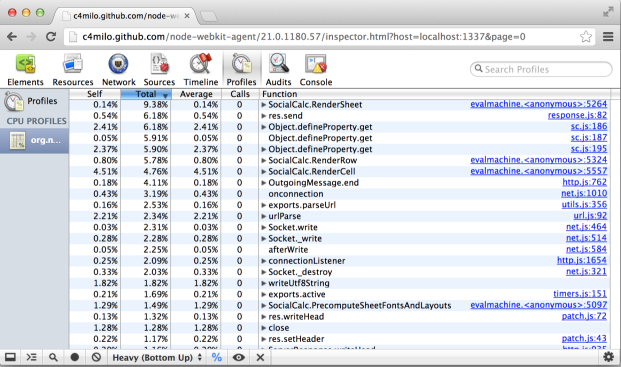Clear all profiles icon
Screen dimensions: 621x367
96,357
